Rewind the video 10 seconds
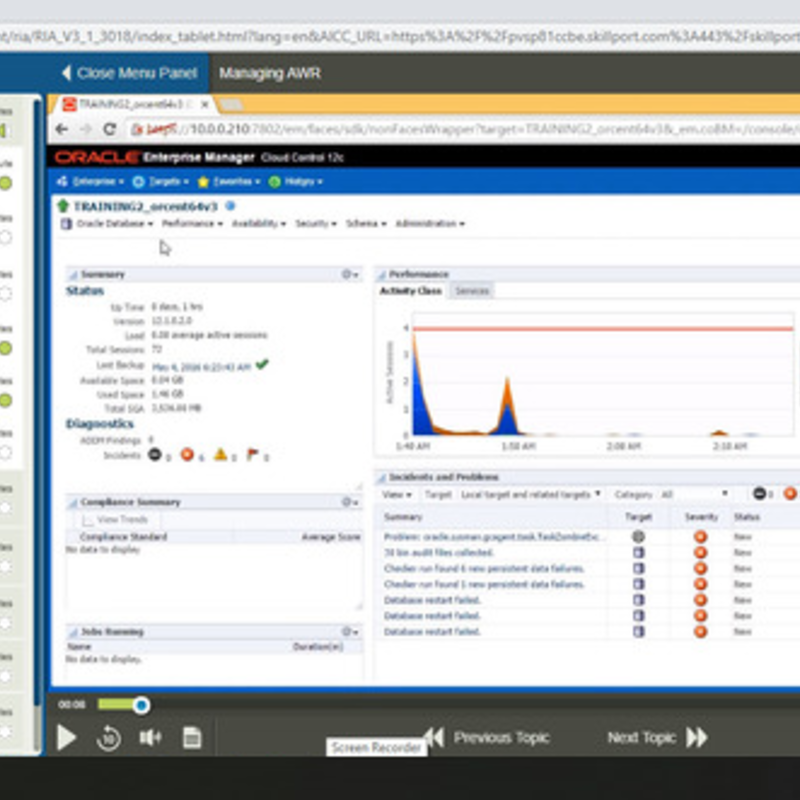800x800 pixels. [108, 738]
